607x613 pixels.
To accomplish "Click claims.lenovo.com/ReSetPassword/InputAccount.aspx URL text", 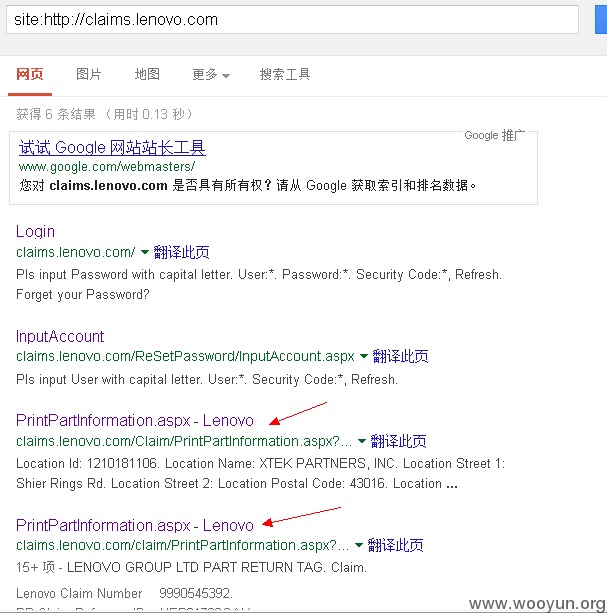I will coord(185,356).
